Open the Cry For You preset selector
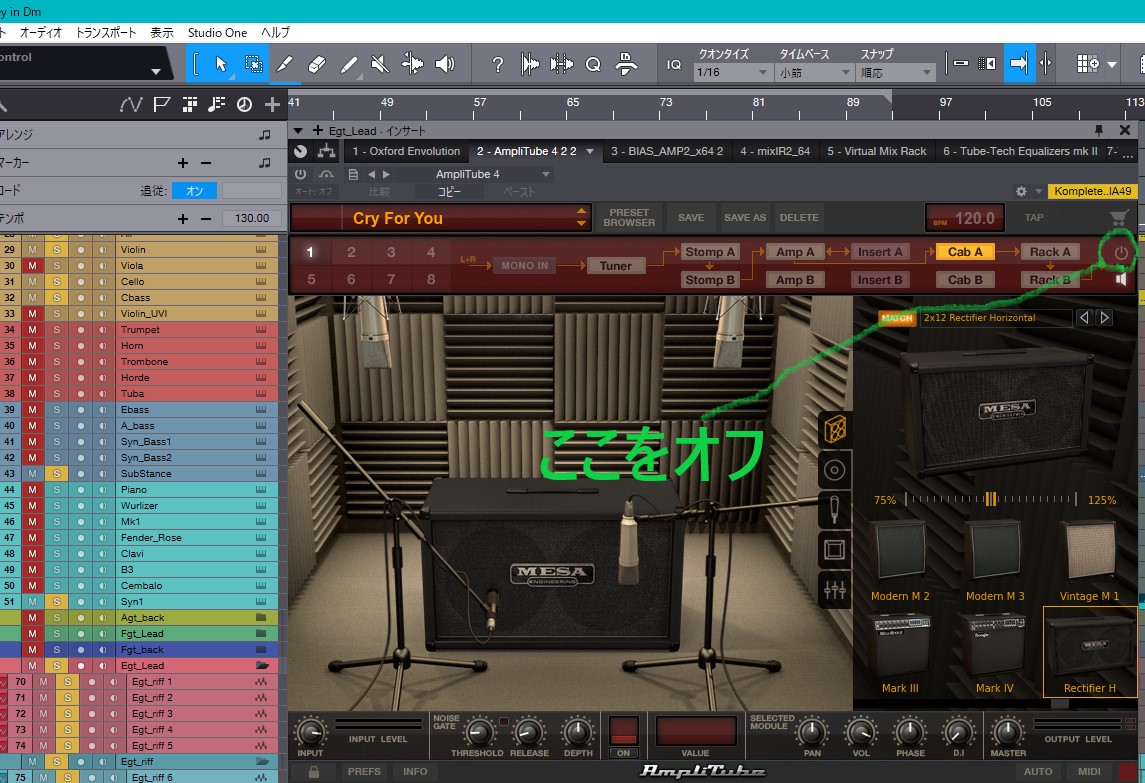 click(x=440, y=218)
